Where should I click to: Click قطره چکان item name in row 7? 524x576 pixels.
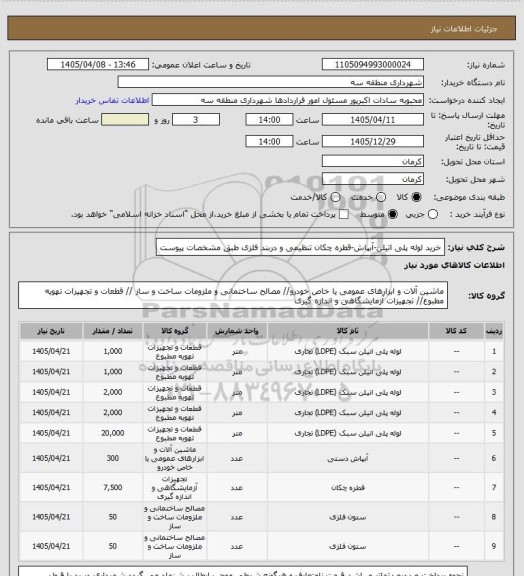[x=348, y=488]
